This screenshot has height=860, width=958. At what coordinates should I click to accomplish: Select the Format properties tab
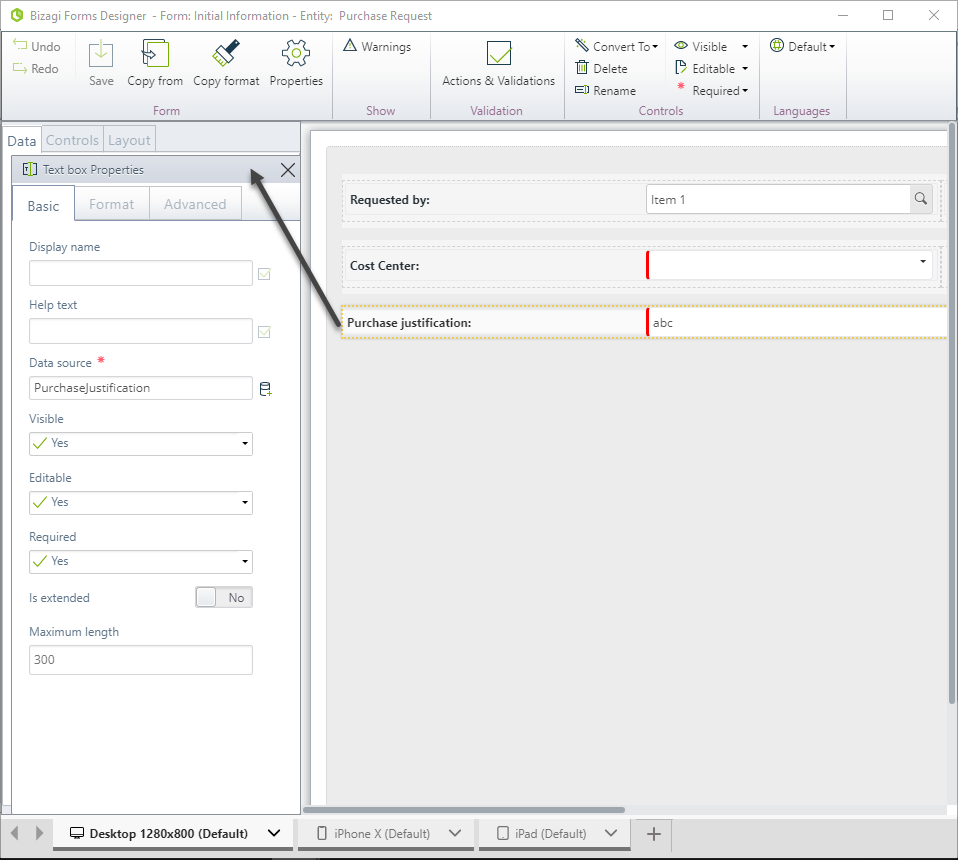(111, 204)
